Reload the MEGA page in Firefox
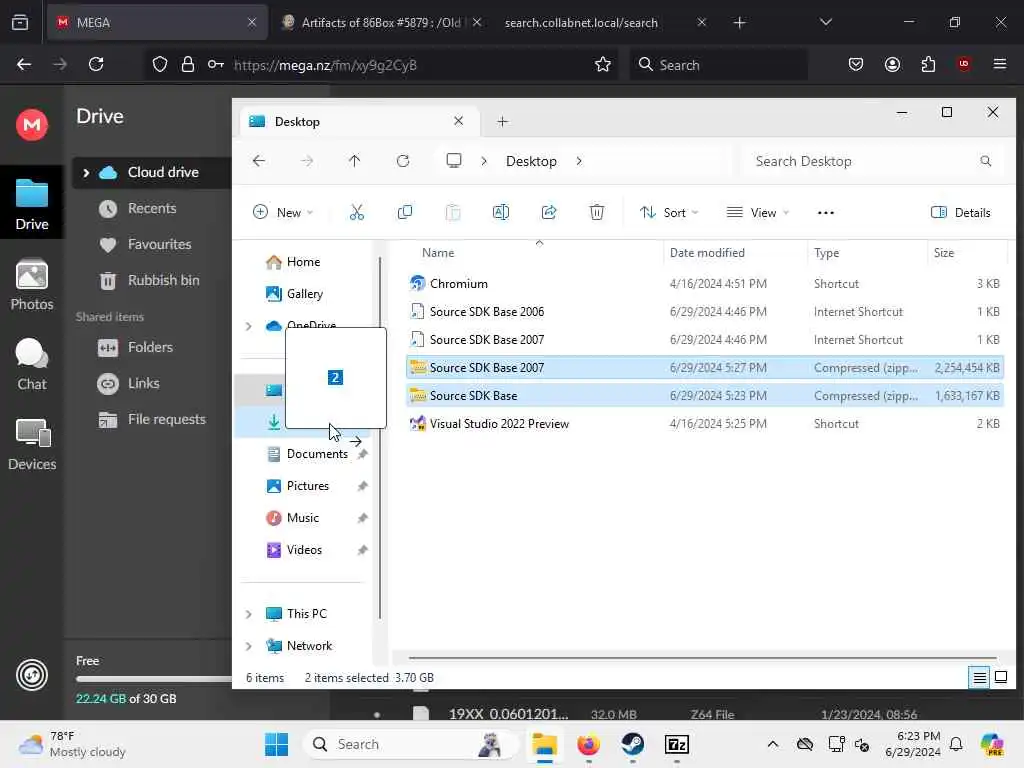 [x=96, y=64]
